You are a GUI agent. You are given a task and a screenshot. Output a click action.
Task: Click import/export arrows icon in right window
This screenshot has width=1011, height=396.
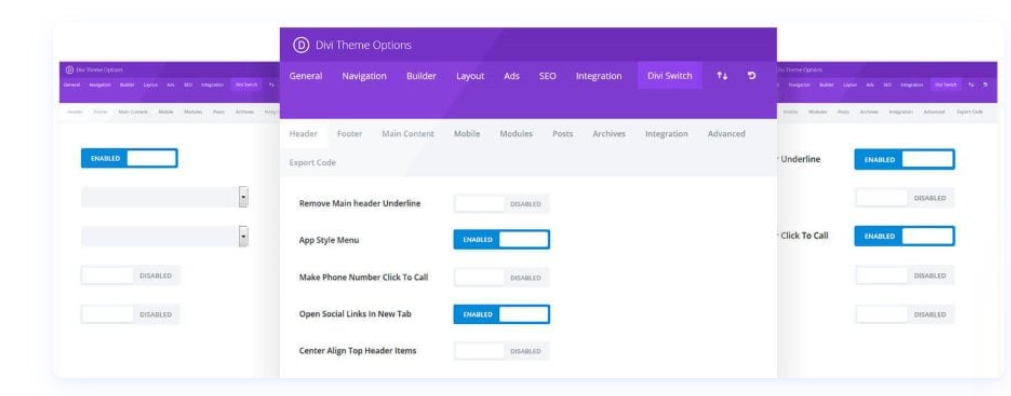pos(971,84)
